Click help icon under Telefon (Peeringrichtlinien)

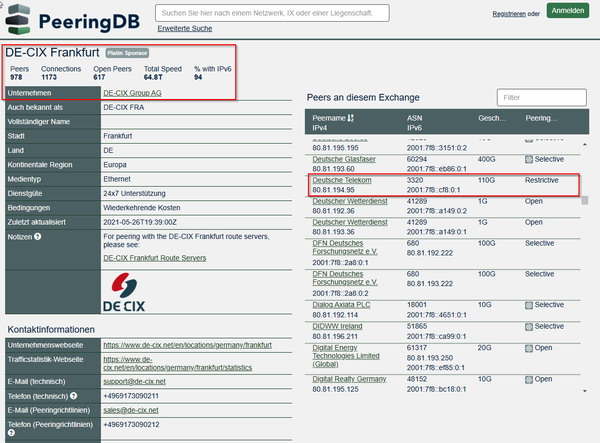[11, 433]
